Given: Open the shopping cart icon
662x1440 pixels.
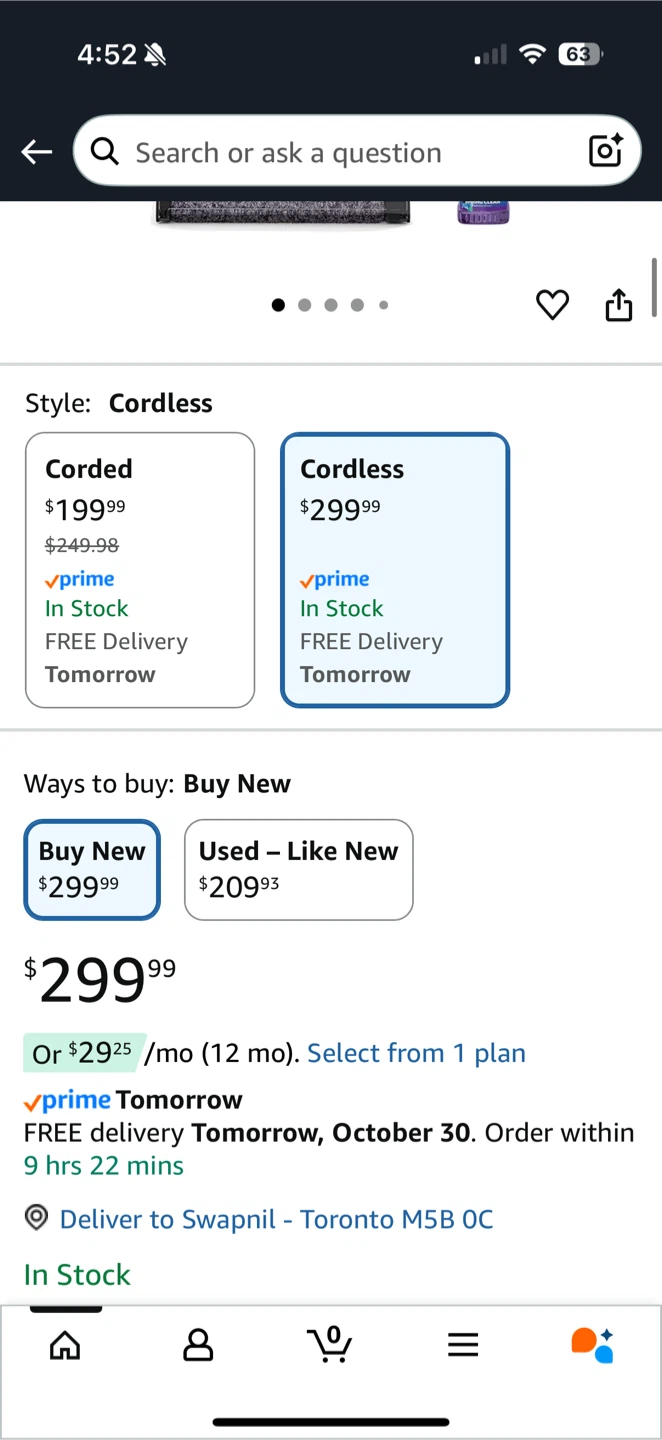Looking at the screenshot, I should [330, 1344].
